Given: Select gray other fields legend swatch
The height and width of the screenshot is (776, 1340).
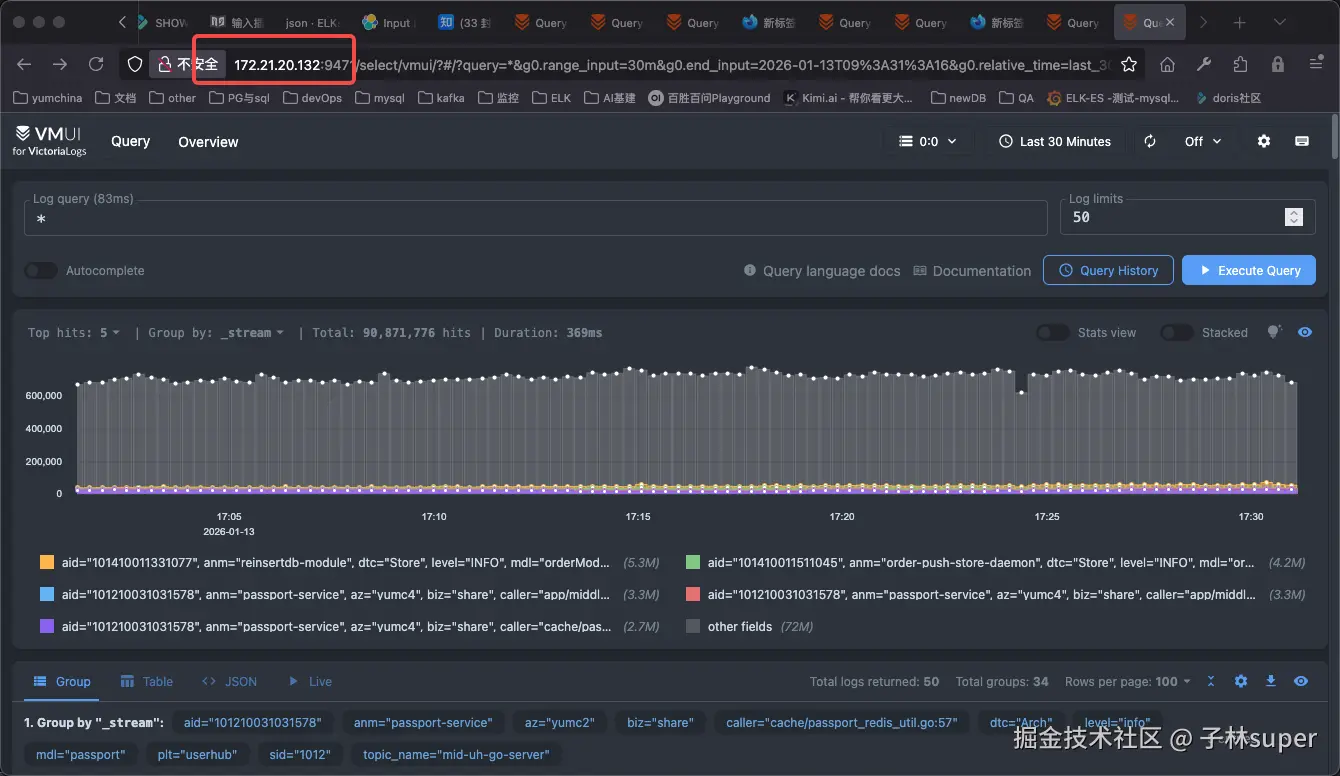Looking at the screenshot, I should pos(692,626).
